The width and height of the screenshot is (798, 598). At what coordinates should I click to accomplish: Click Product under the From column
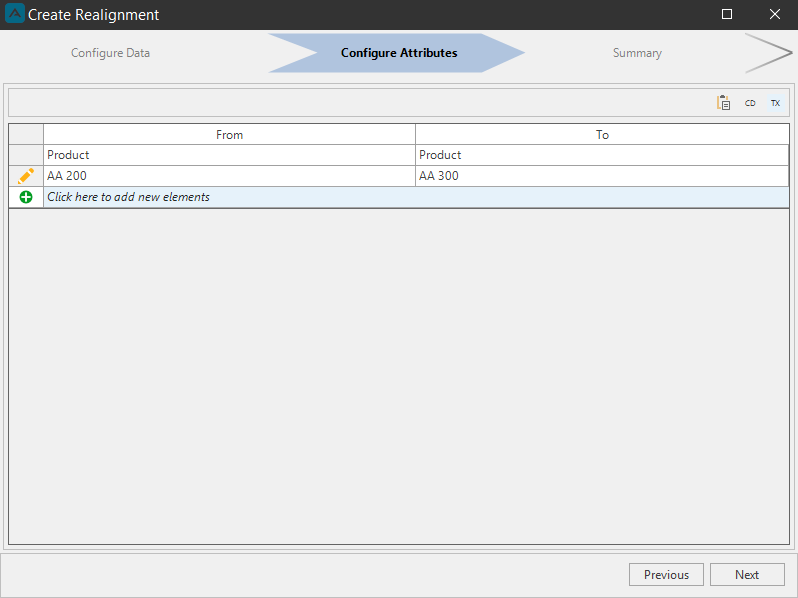point(230,155)
